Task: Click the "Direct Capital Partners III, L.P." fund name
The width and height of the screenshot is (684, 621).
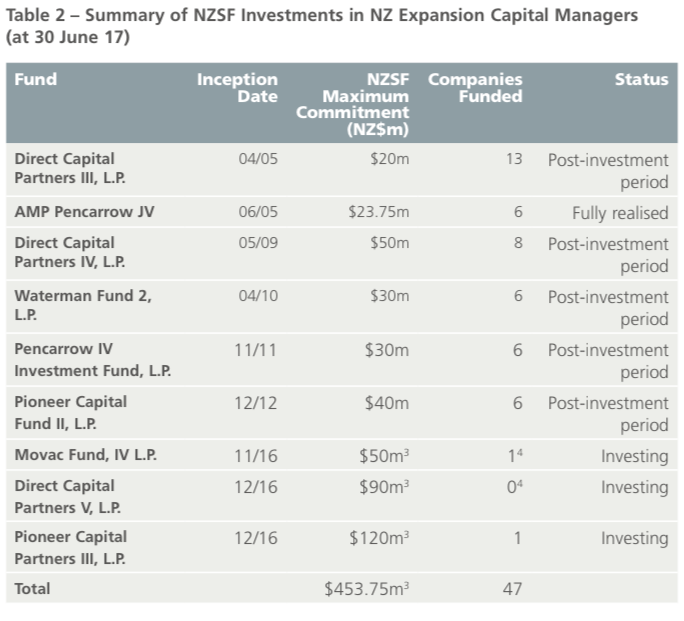Action: tap(66, 170)
